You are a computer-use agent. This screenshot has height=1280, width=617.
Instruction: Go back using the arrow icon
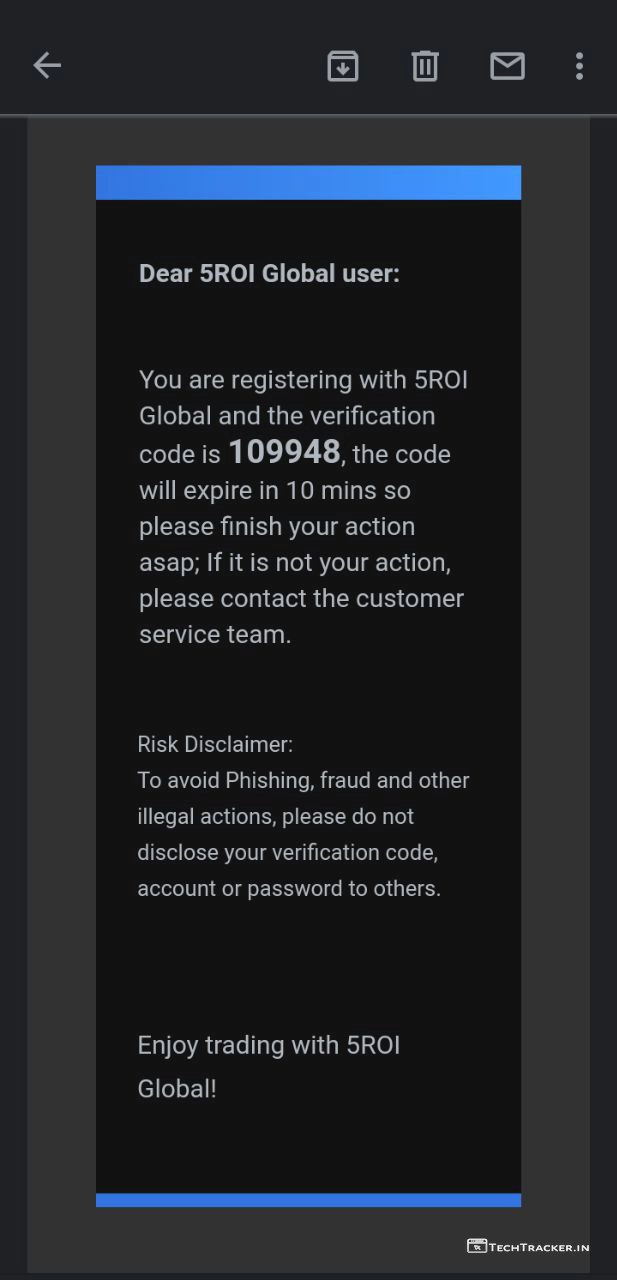point(47,66)
